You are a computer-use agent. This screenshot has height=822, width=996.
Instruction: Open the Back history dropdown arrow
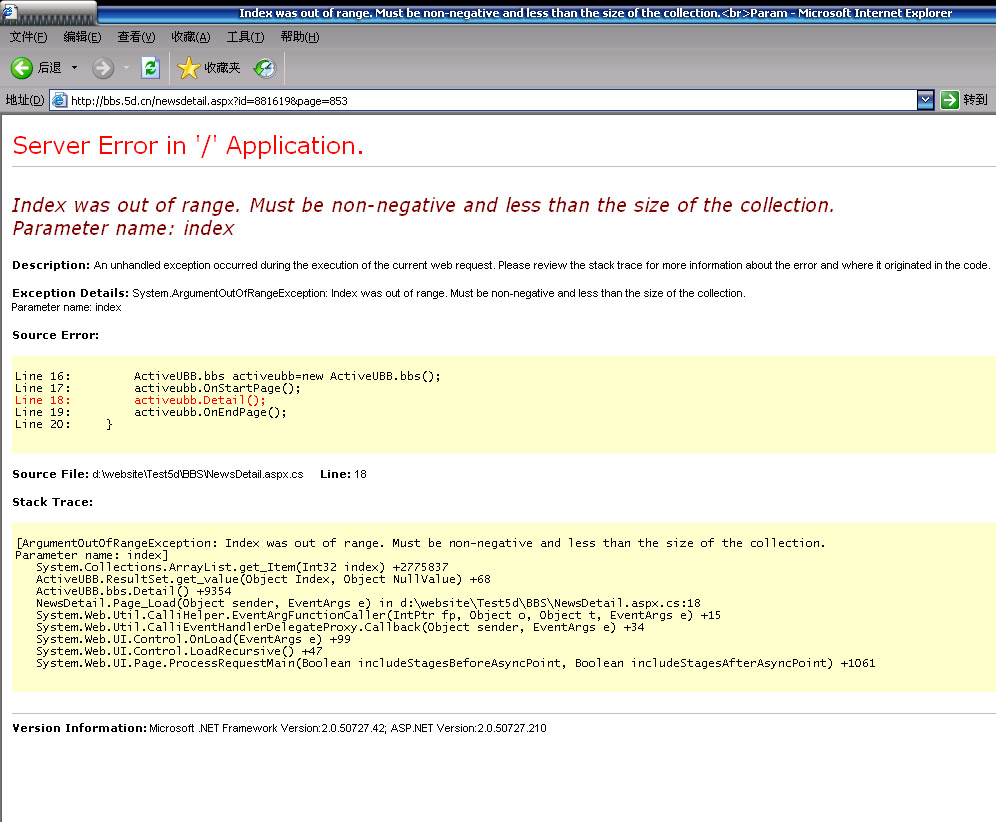tap(74, 67)
